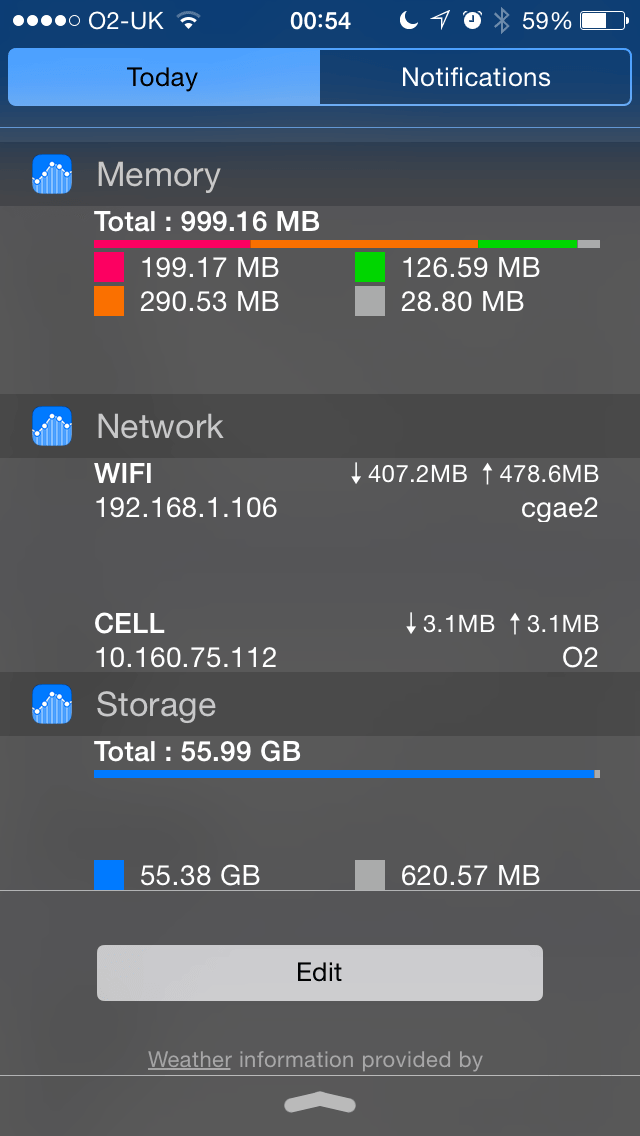Tap the Memory widget app icon

pos(52,175)
